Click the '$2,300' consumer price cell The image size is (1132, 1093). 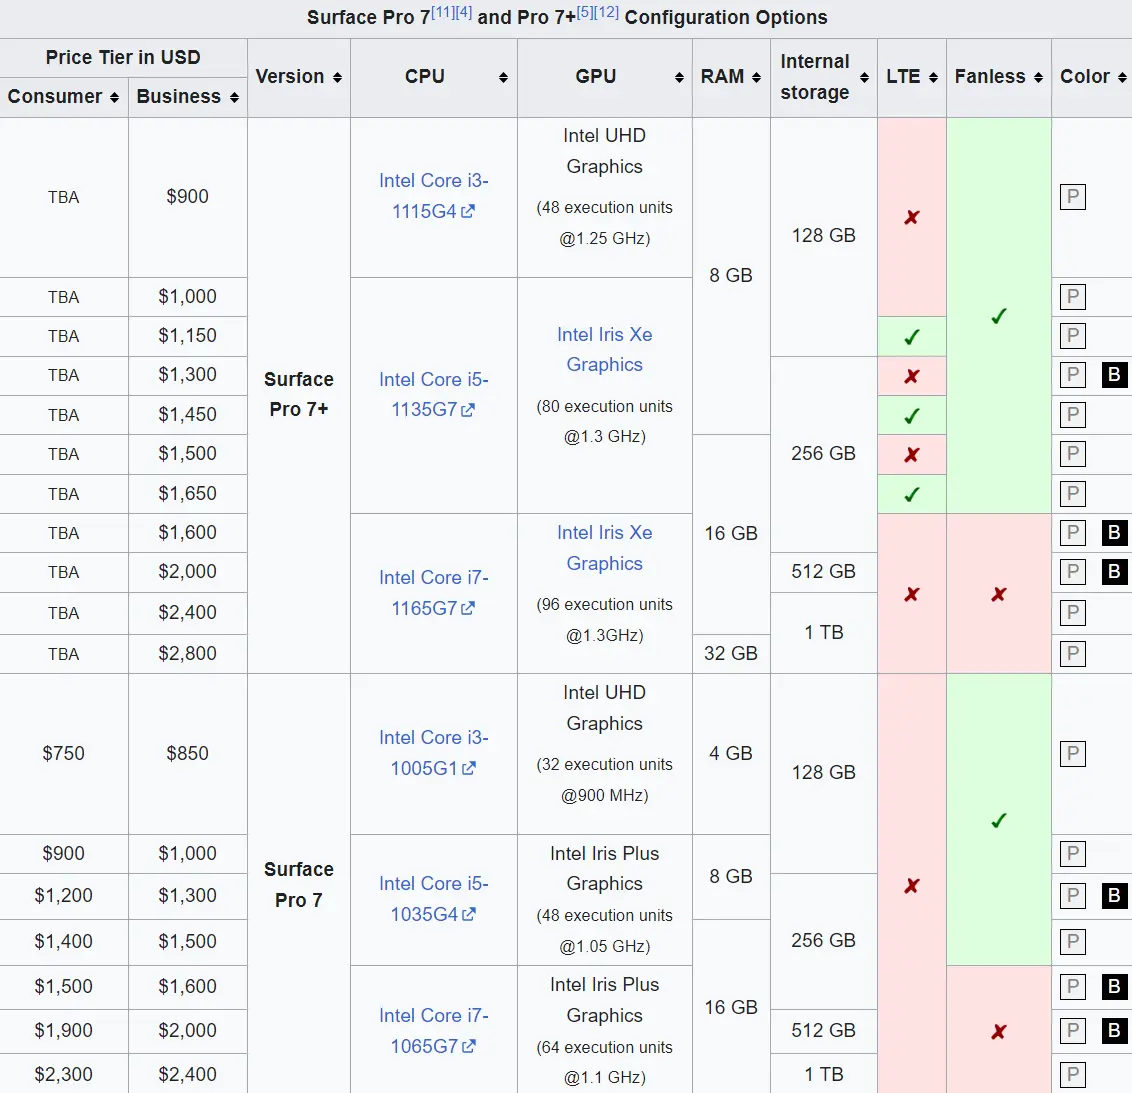[64, 1074]
